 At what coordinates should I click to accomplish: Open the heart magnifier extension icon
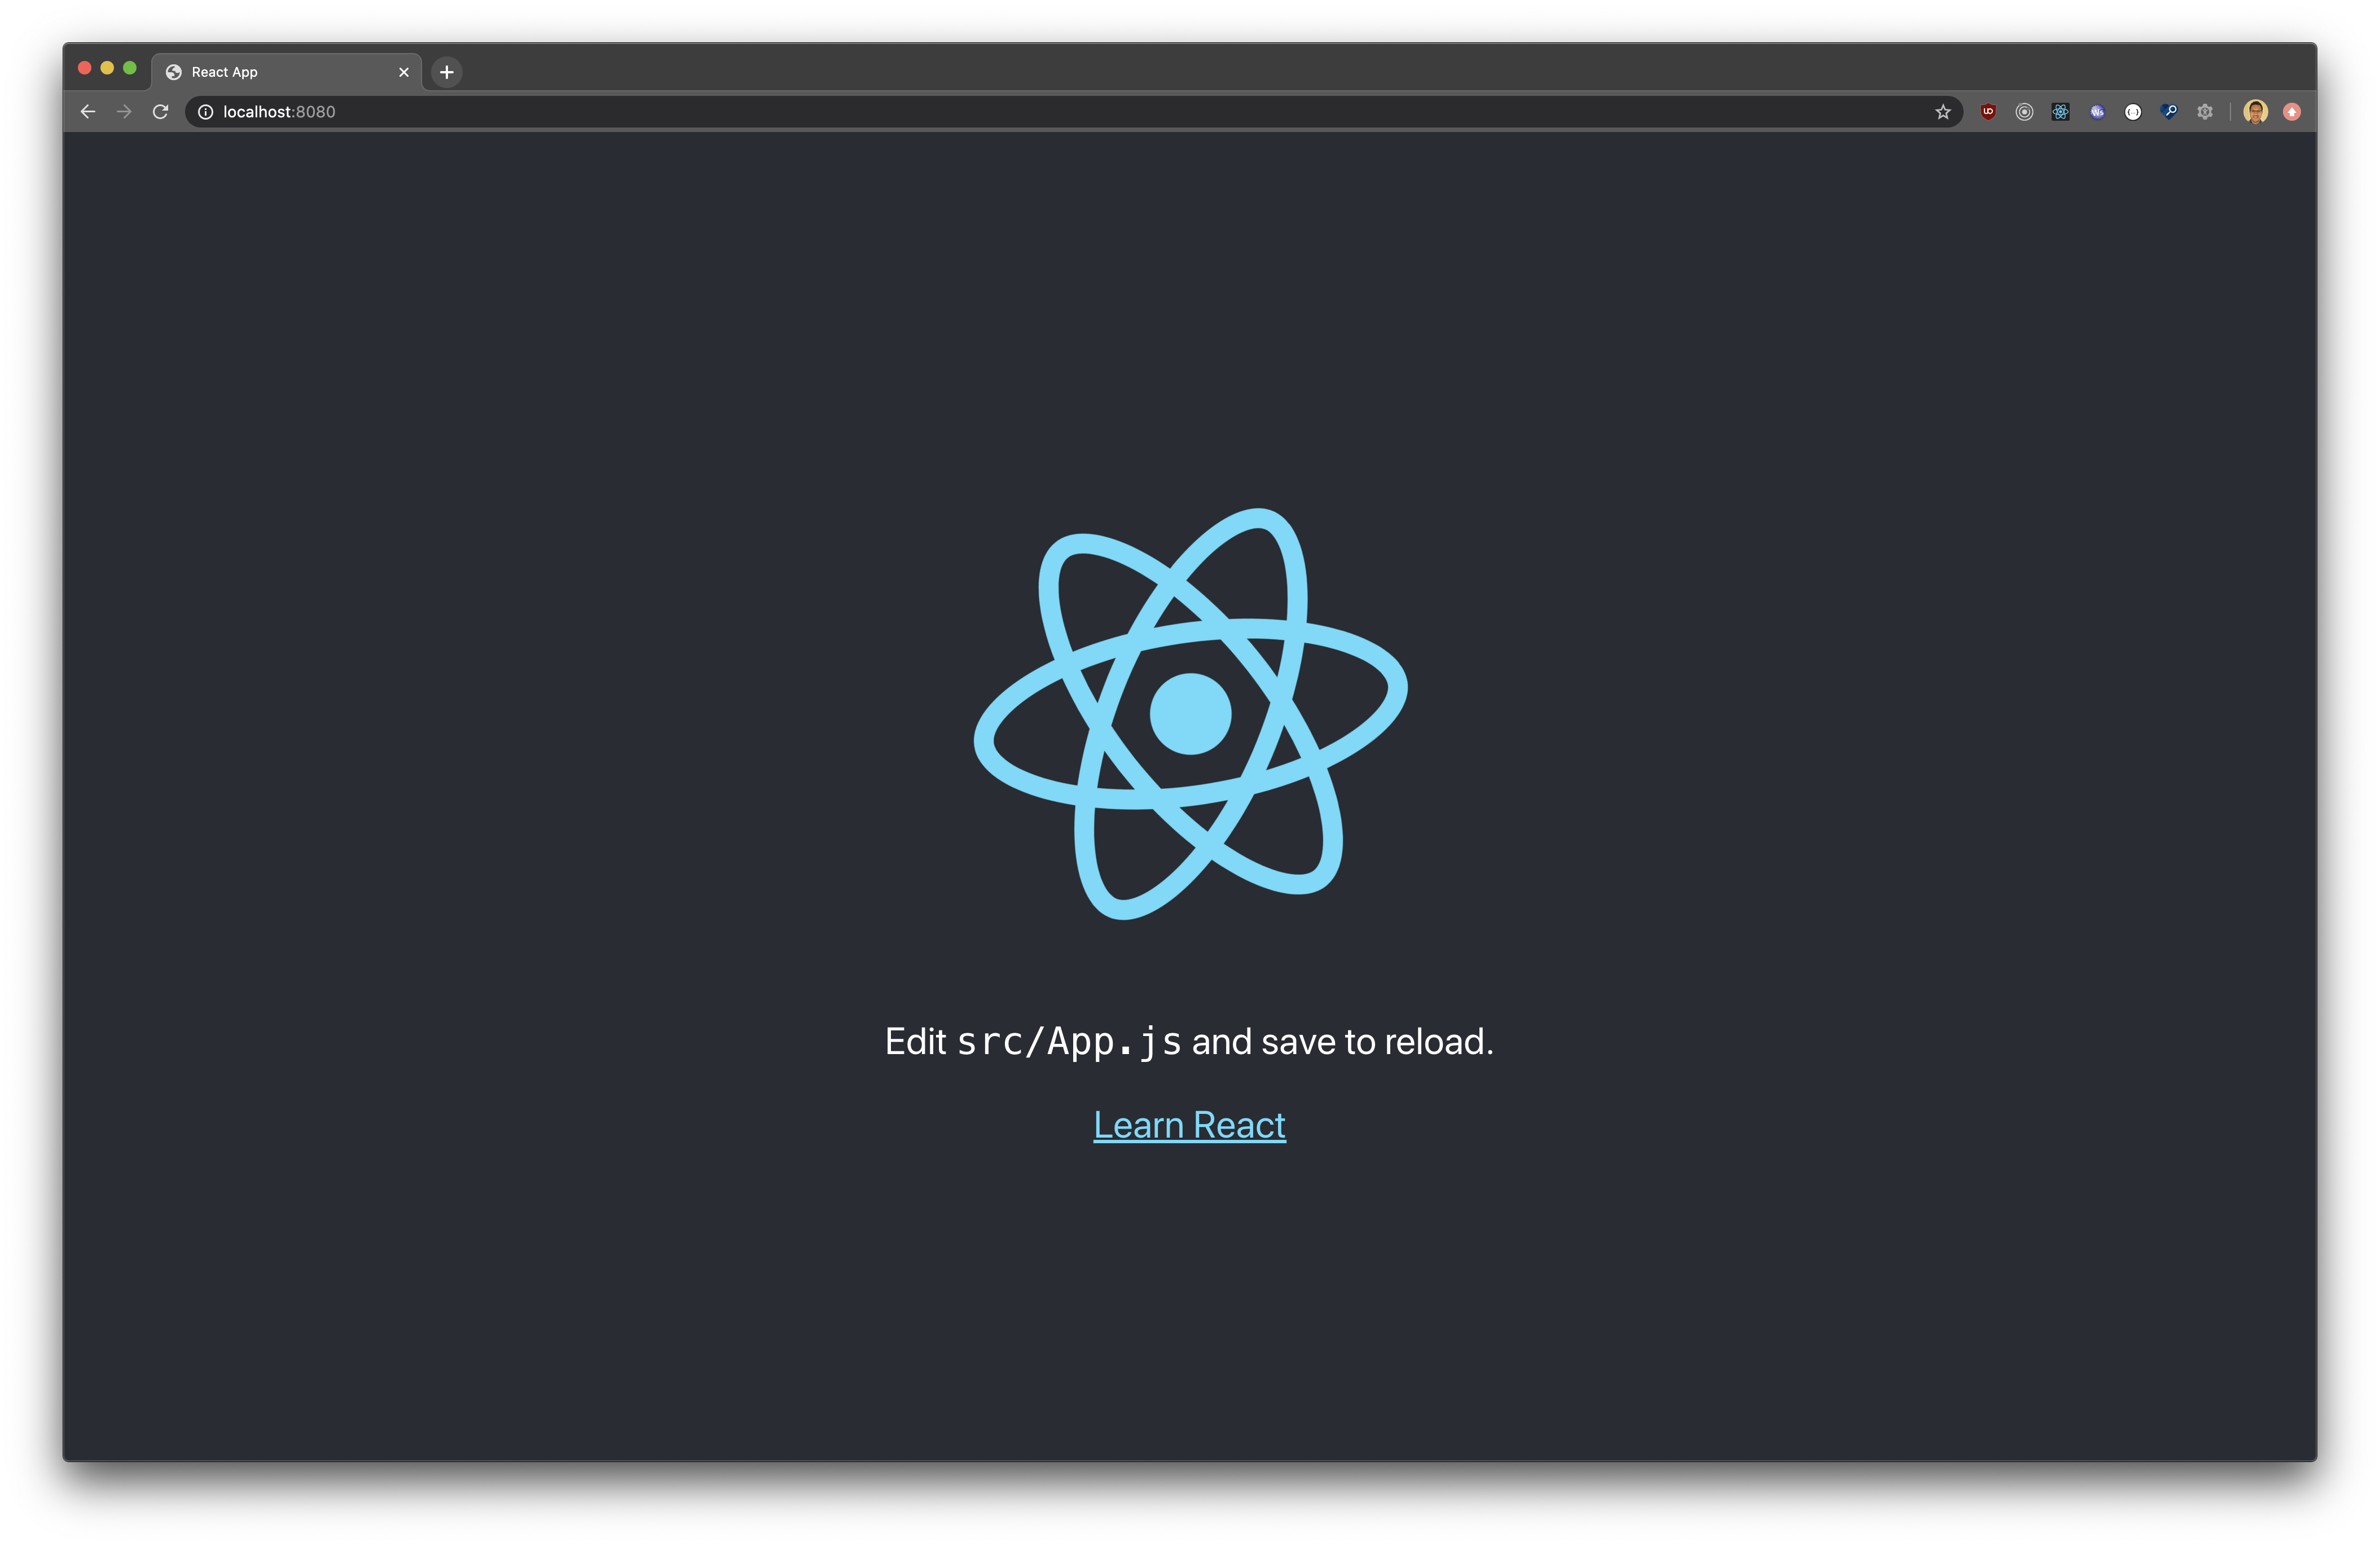click(2169, 112)
